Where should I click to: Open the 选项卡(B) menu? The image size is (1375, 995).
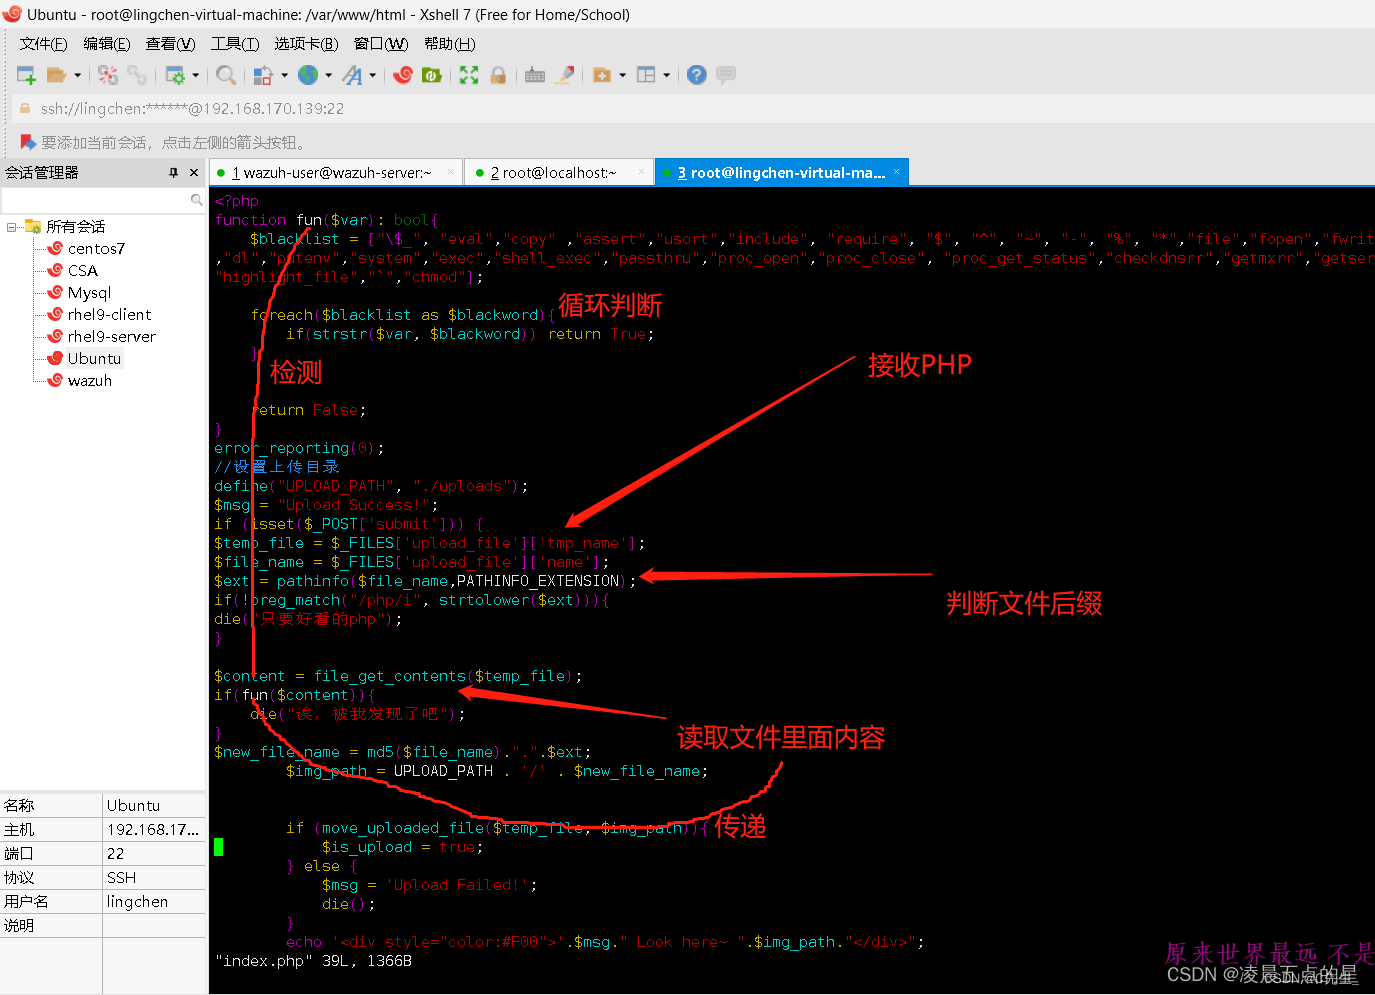tap(306, 44)
